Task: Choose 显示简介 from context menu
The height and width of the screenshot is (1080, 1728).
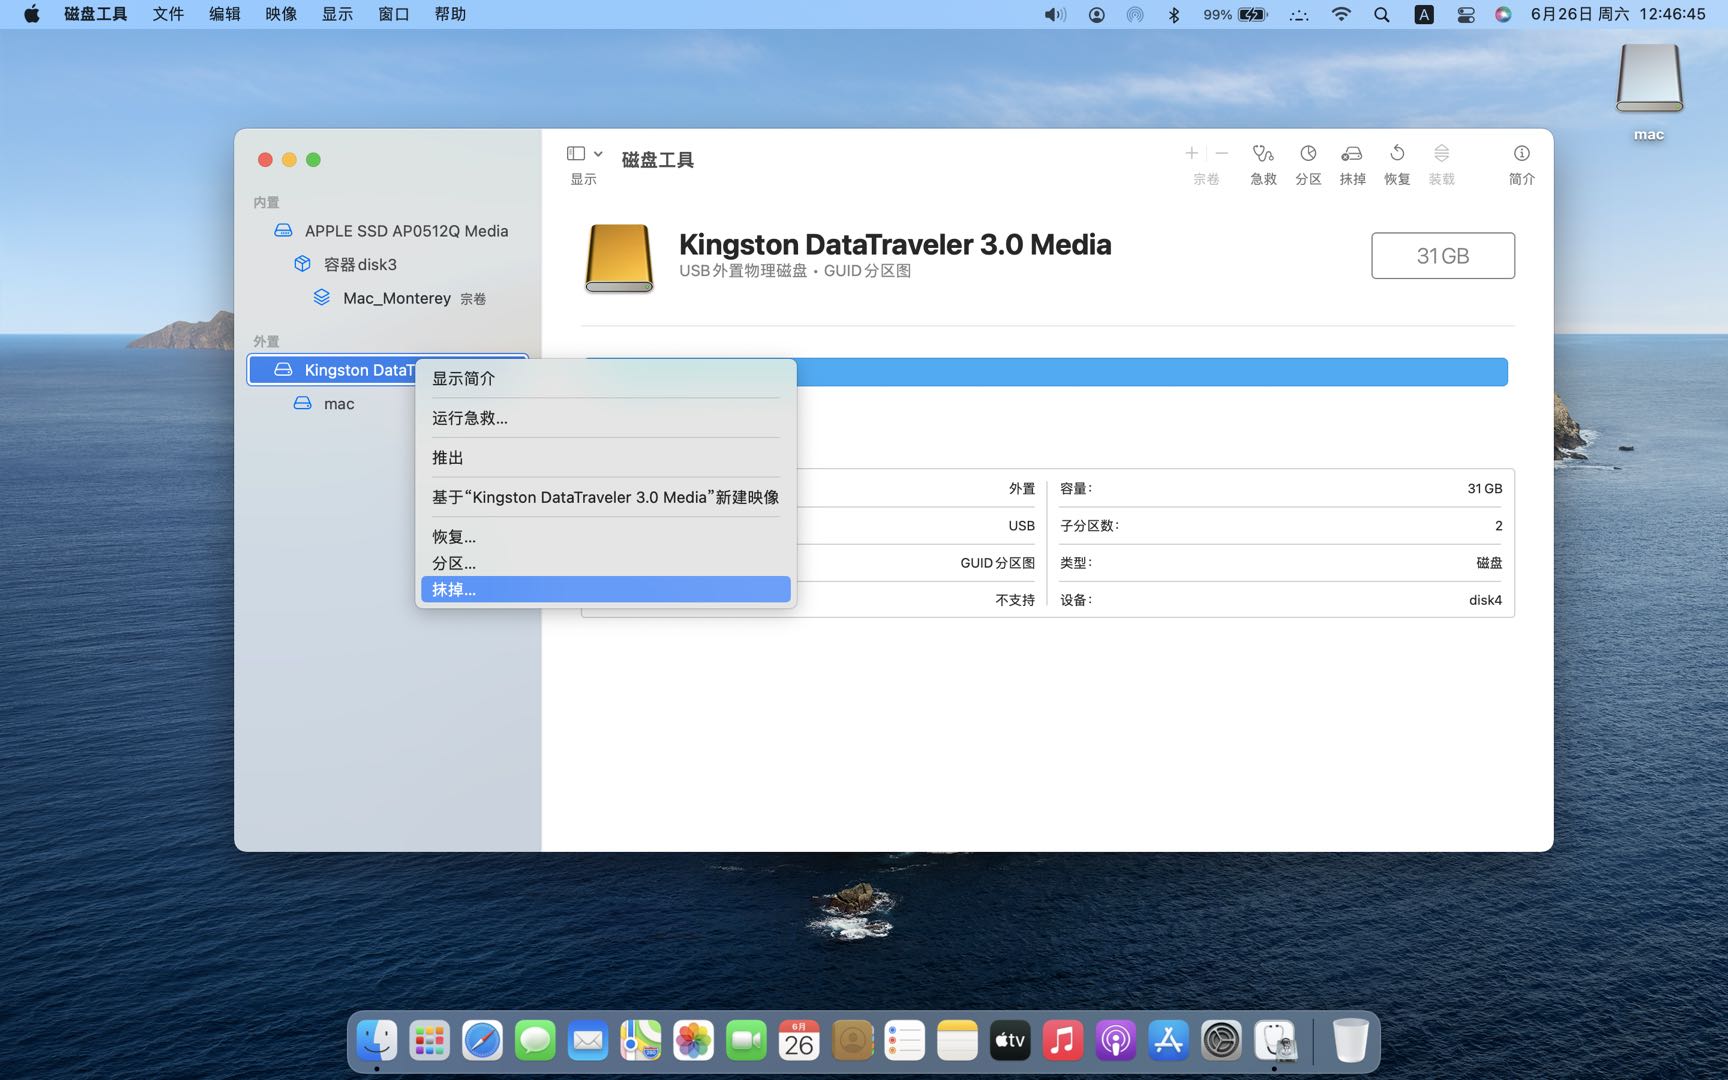Action: point(605,379)
